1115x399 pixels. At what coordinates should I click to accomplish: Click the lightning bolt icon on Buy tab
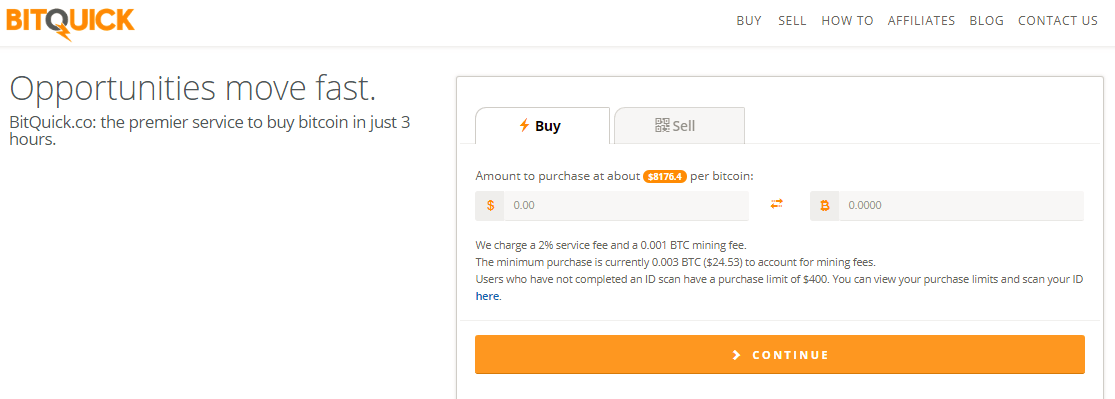tap(524, 126)
